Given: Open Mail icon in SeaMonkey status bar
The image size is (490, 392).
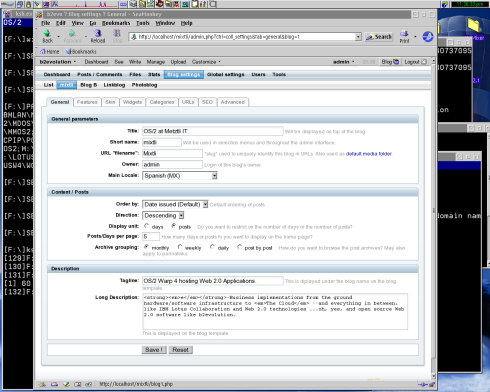Looking at the screenshot, I should (x=54, y=384).
